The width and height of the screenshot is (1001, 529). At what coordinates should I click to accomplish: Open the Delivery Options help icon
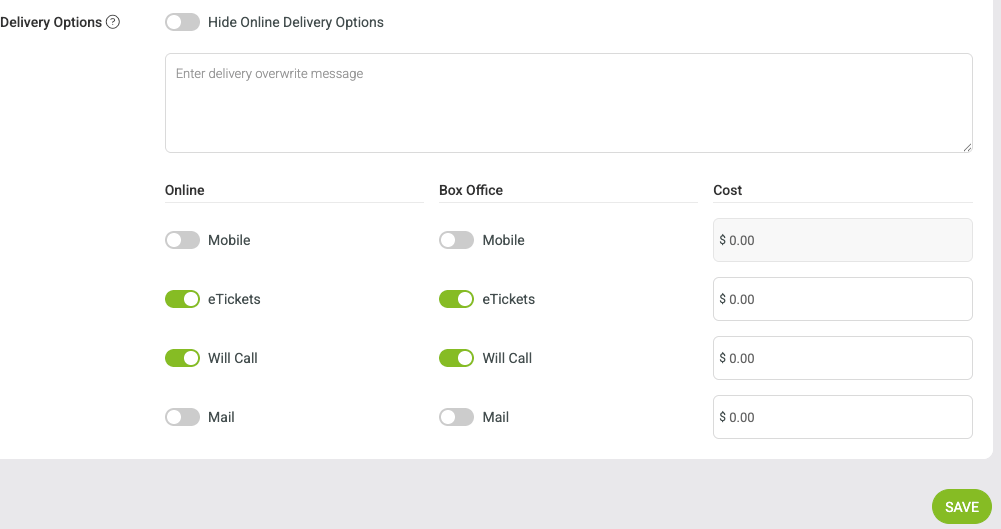click(113, 22)
